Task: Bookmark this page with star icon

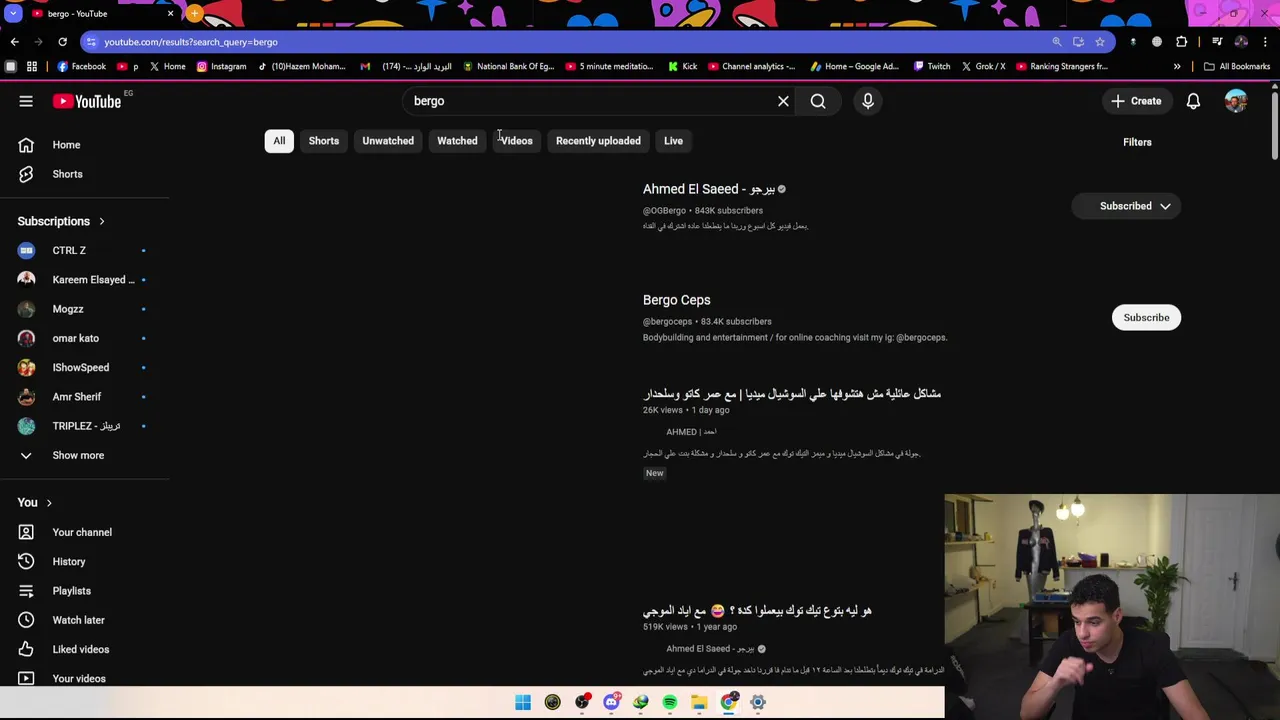Action: coord(1100,42)
